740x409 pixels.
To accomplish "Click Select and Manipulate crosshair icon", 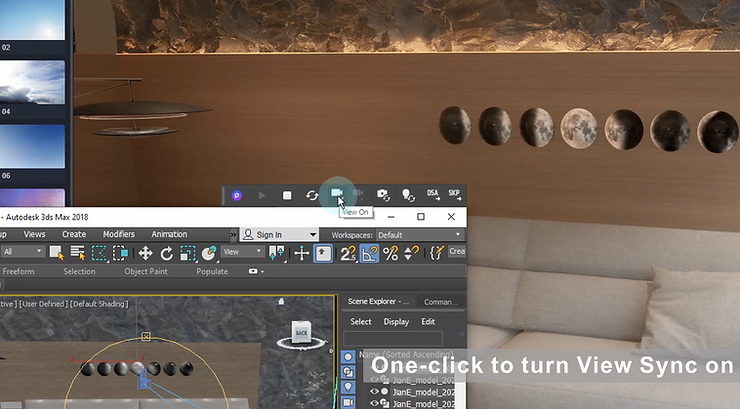I will click(302, 253).
